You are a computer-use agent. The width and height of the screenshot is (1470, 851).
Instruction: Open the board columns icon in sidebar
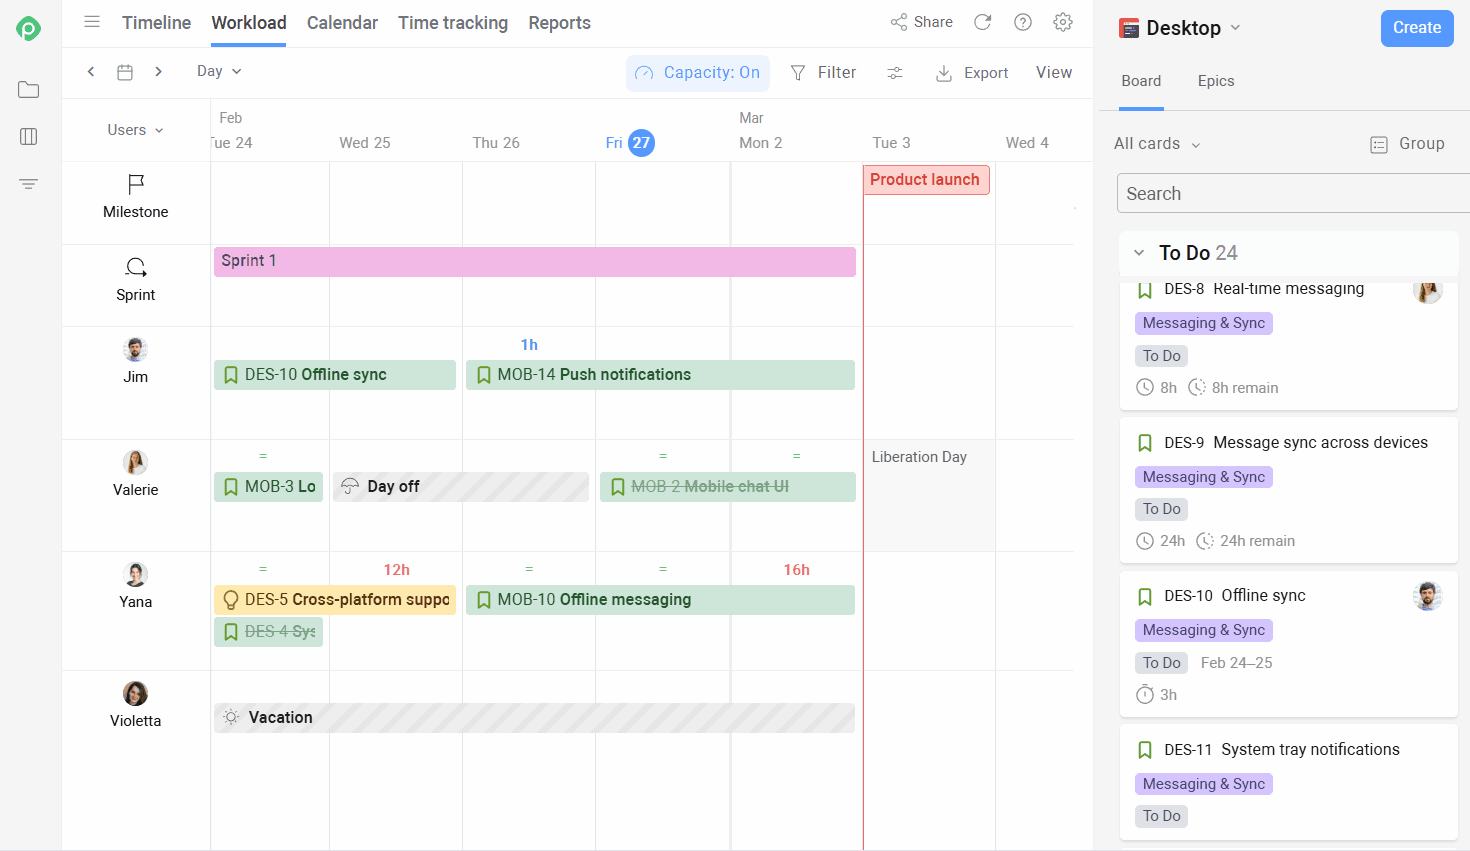(29, 136)
